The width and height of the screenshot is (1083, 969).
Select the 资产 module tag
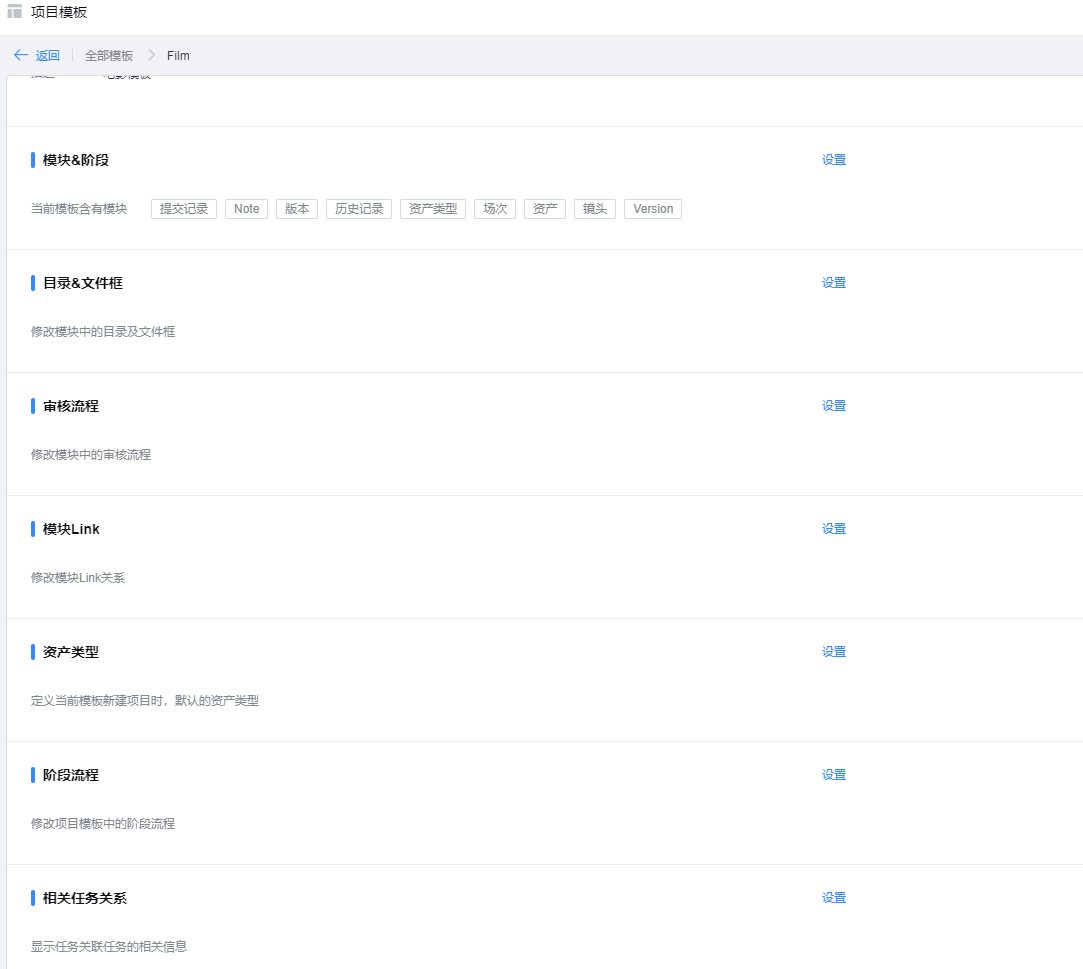pyautogui.click(x=545, y=209)
